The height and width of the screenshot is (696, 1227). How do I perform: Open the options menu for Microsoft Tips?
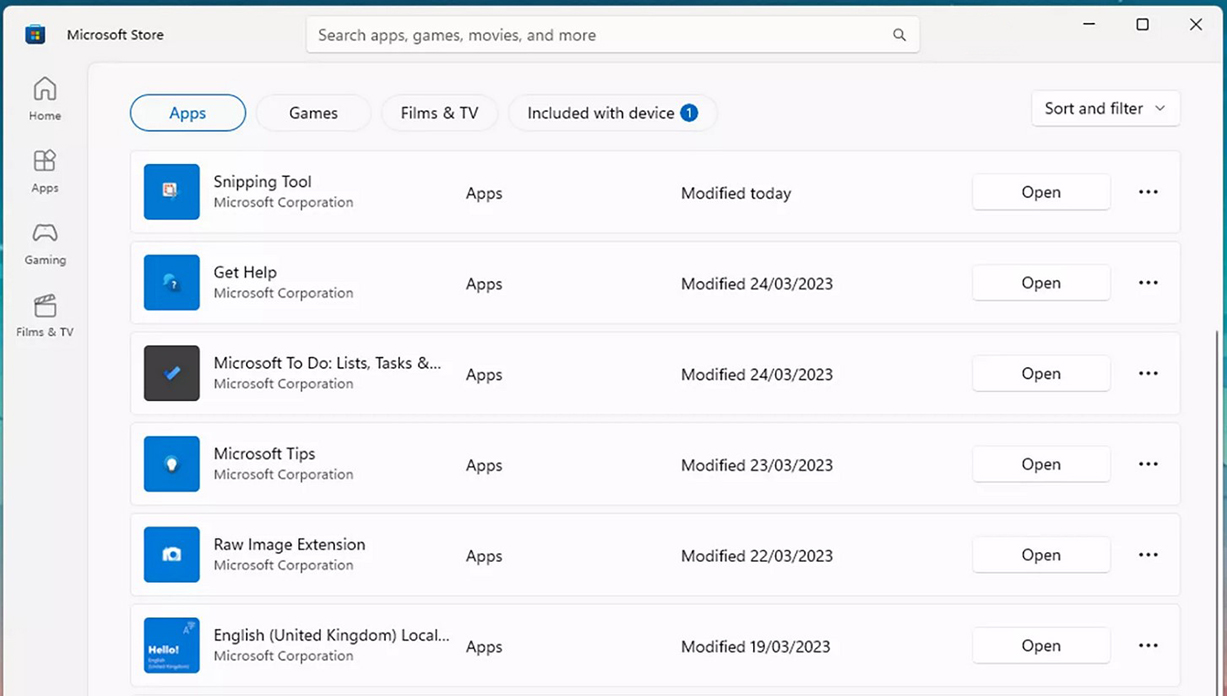1147,464
